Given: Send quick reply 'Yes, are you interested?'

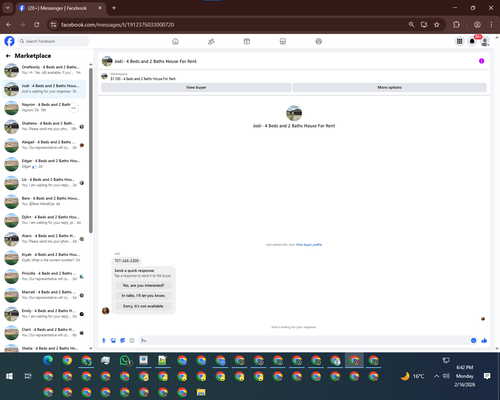Looking at the screenshot, I should point(143,285).
